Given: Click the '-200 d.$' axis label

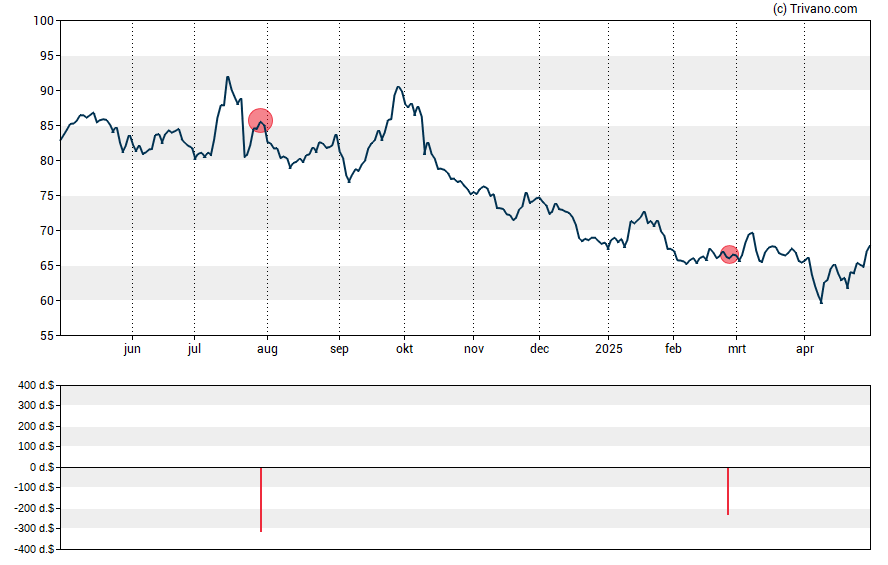Looking at the screenshot, I should pyautogui.click(x=34, y=508).
